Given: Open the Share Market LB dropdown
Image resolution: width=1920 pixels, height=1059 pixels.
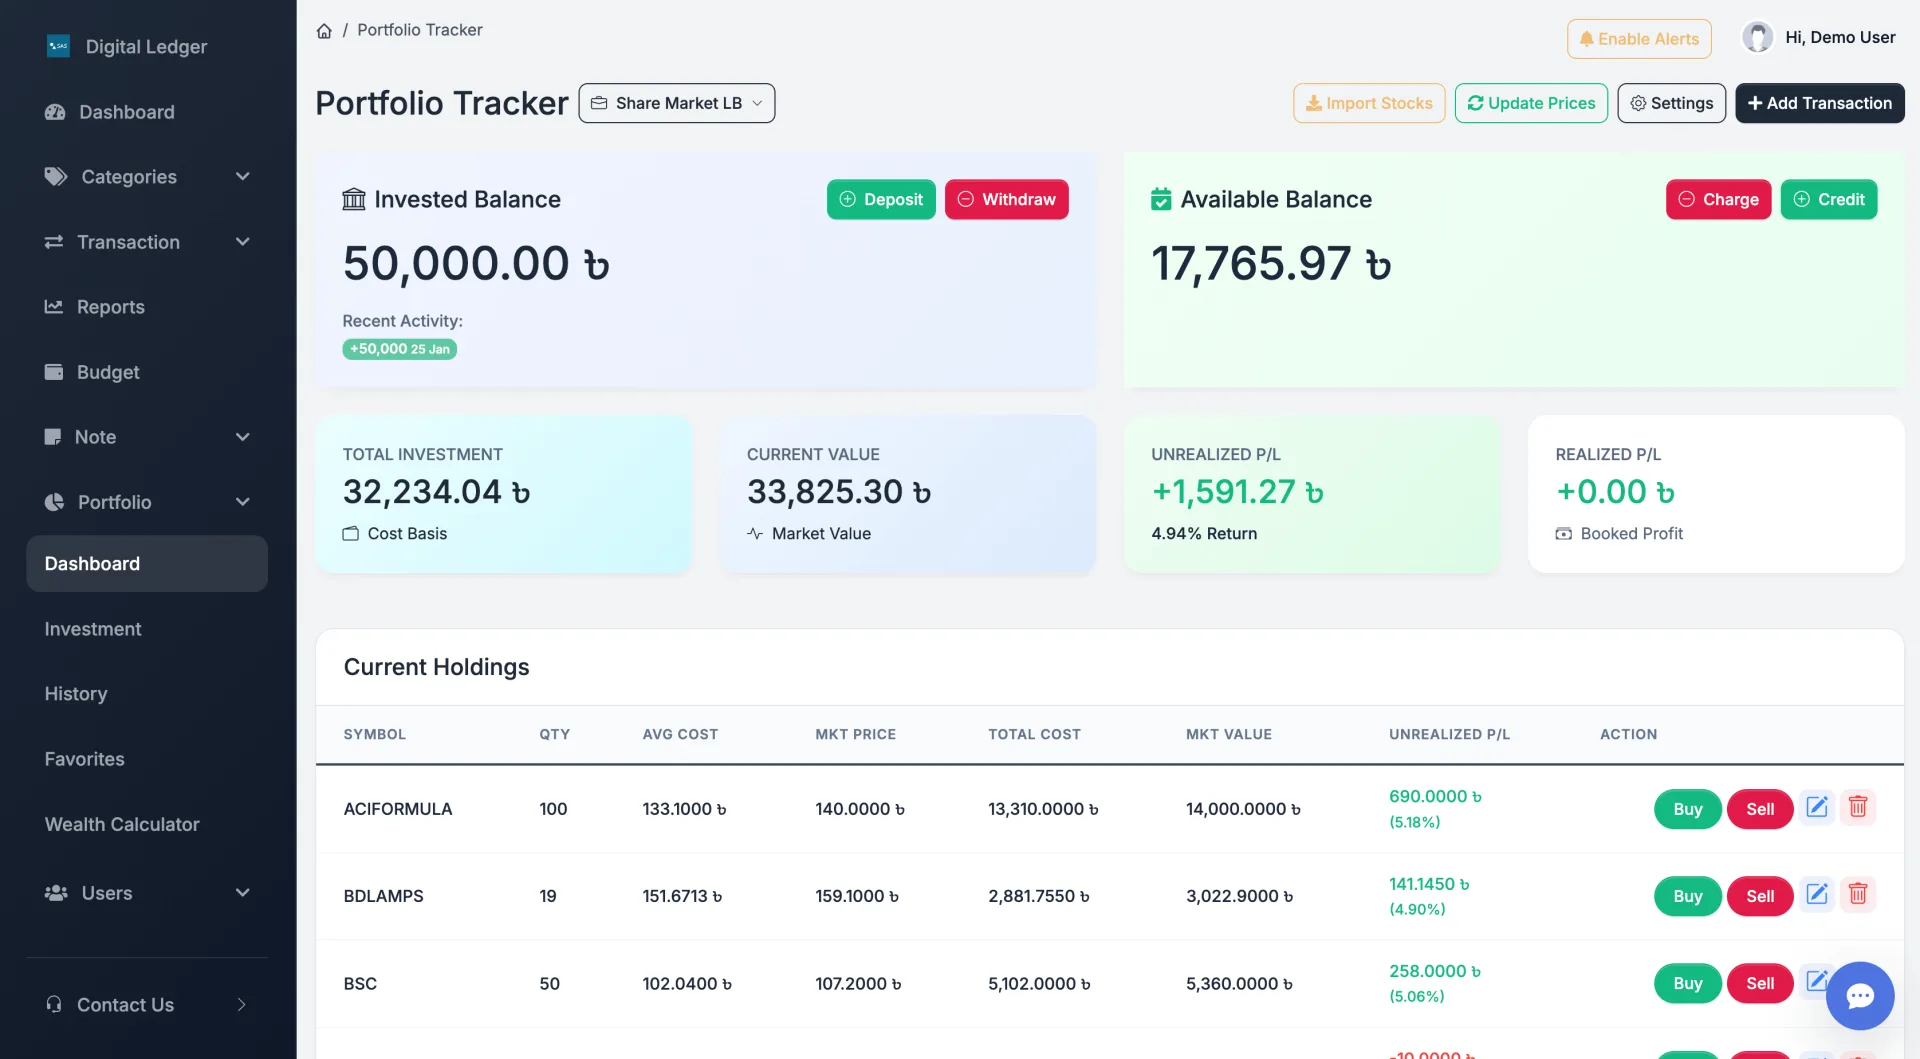Looking at the screenshot, I should 677,103.
